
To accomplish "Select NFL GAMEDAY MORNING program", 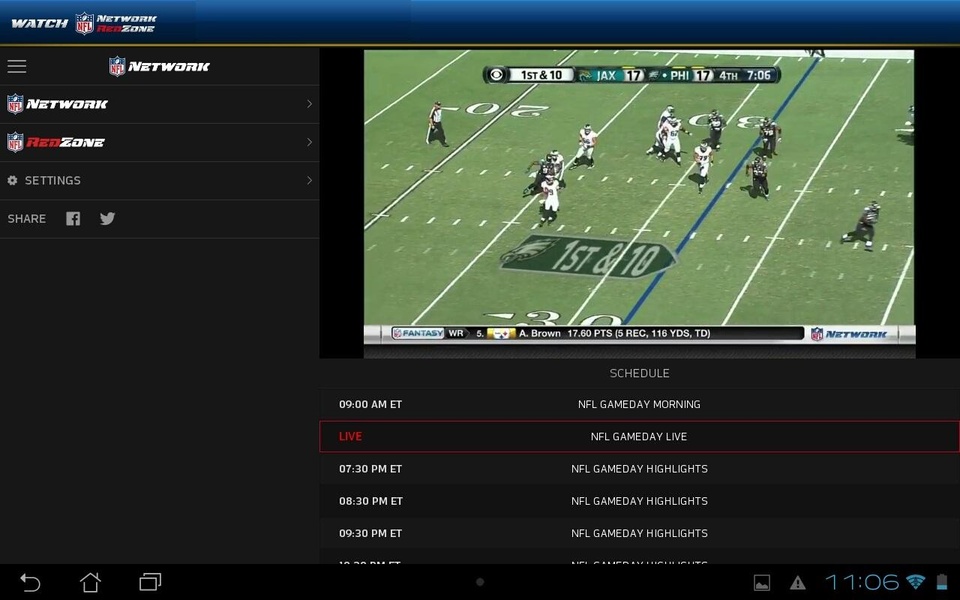I will pos(639,404).
